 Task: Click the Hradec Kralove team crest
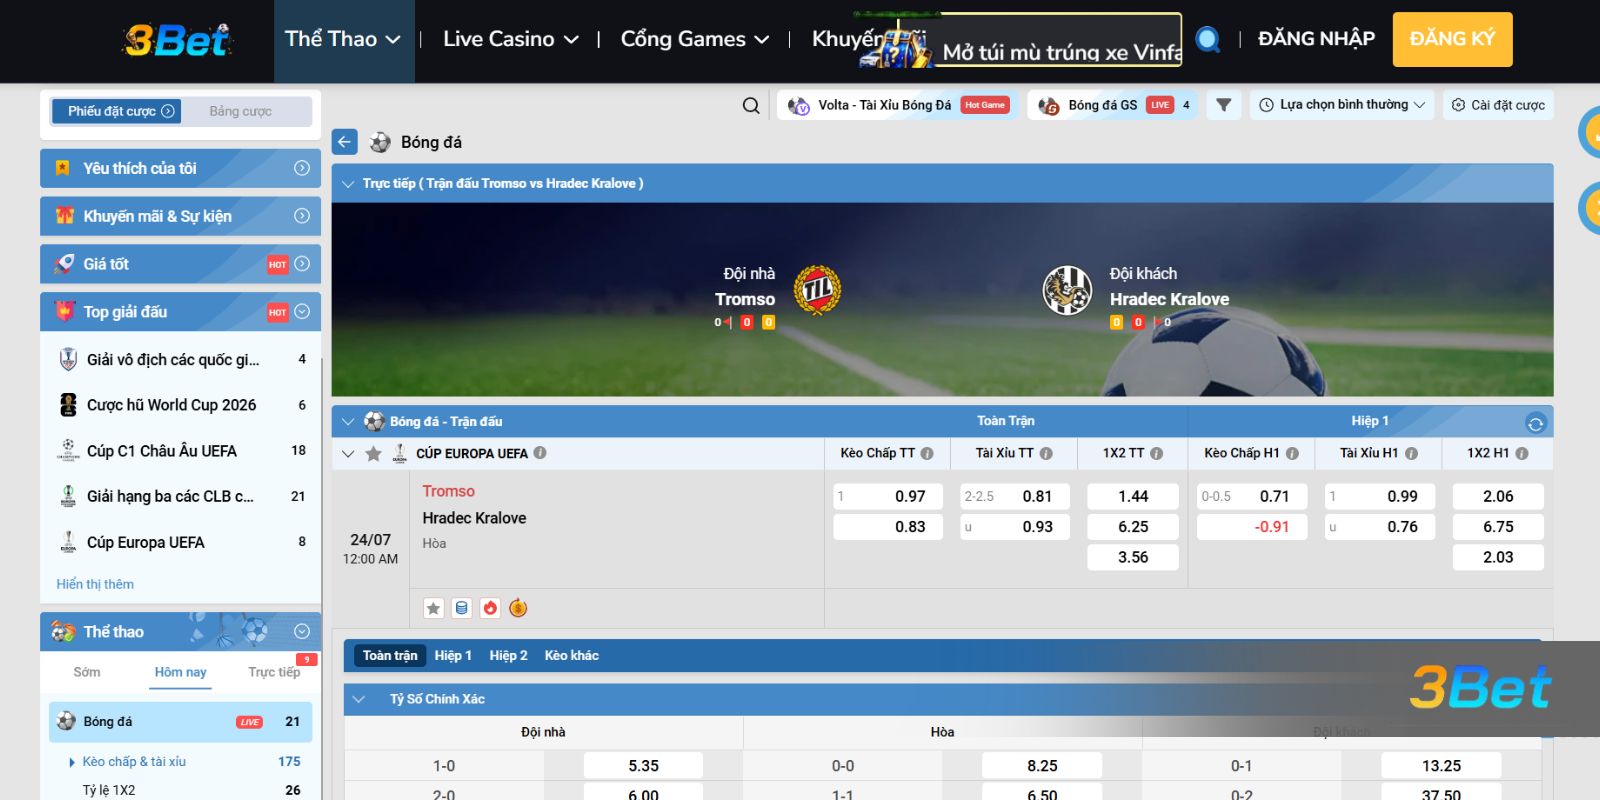(x=1067, y=291)
